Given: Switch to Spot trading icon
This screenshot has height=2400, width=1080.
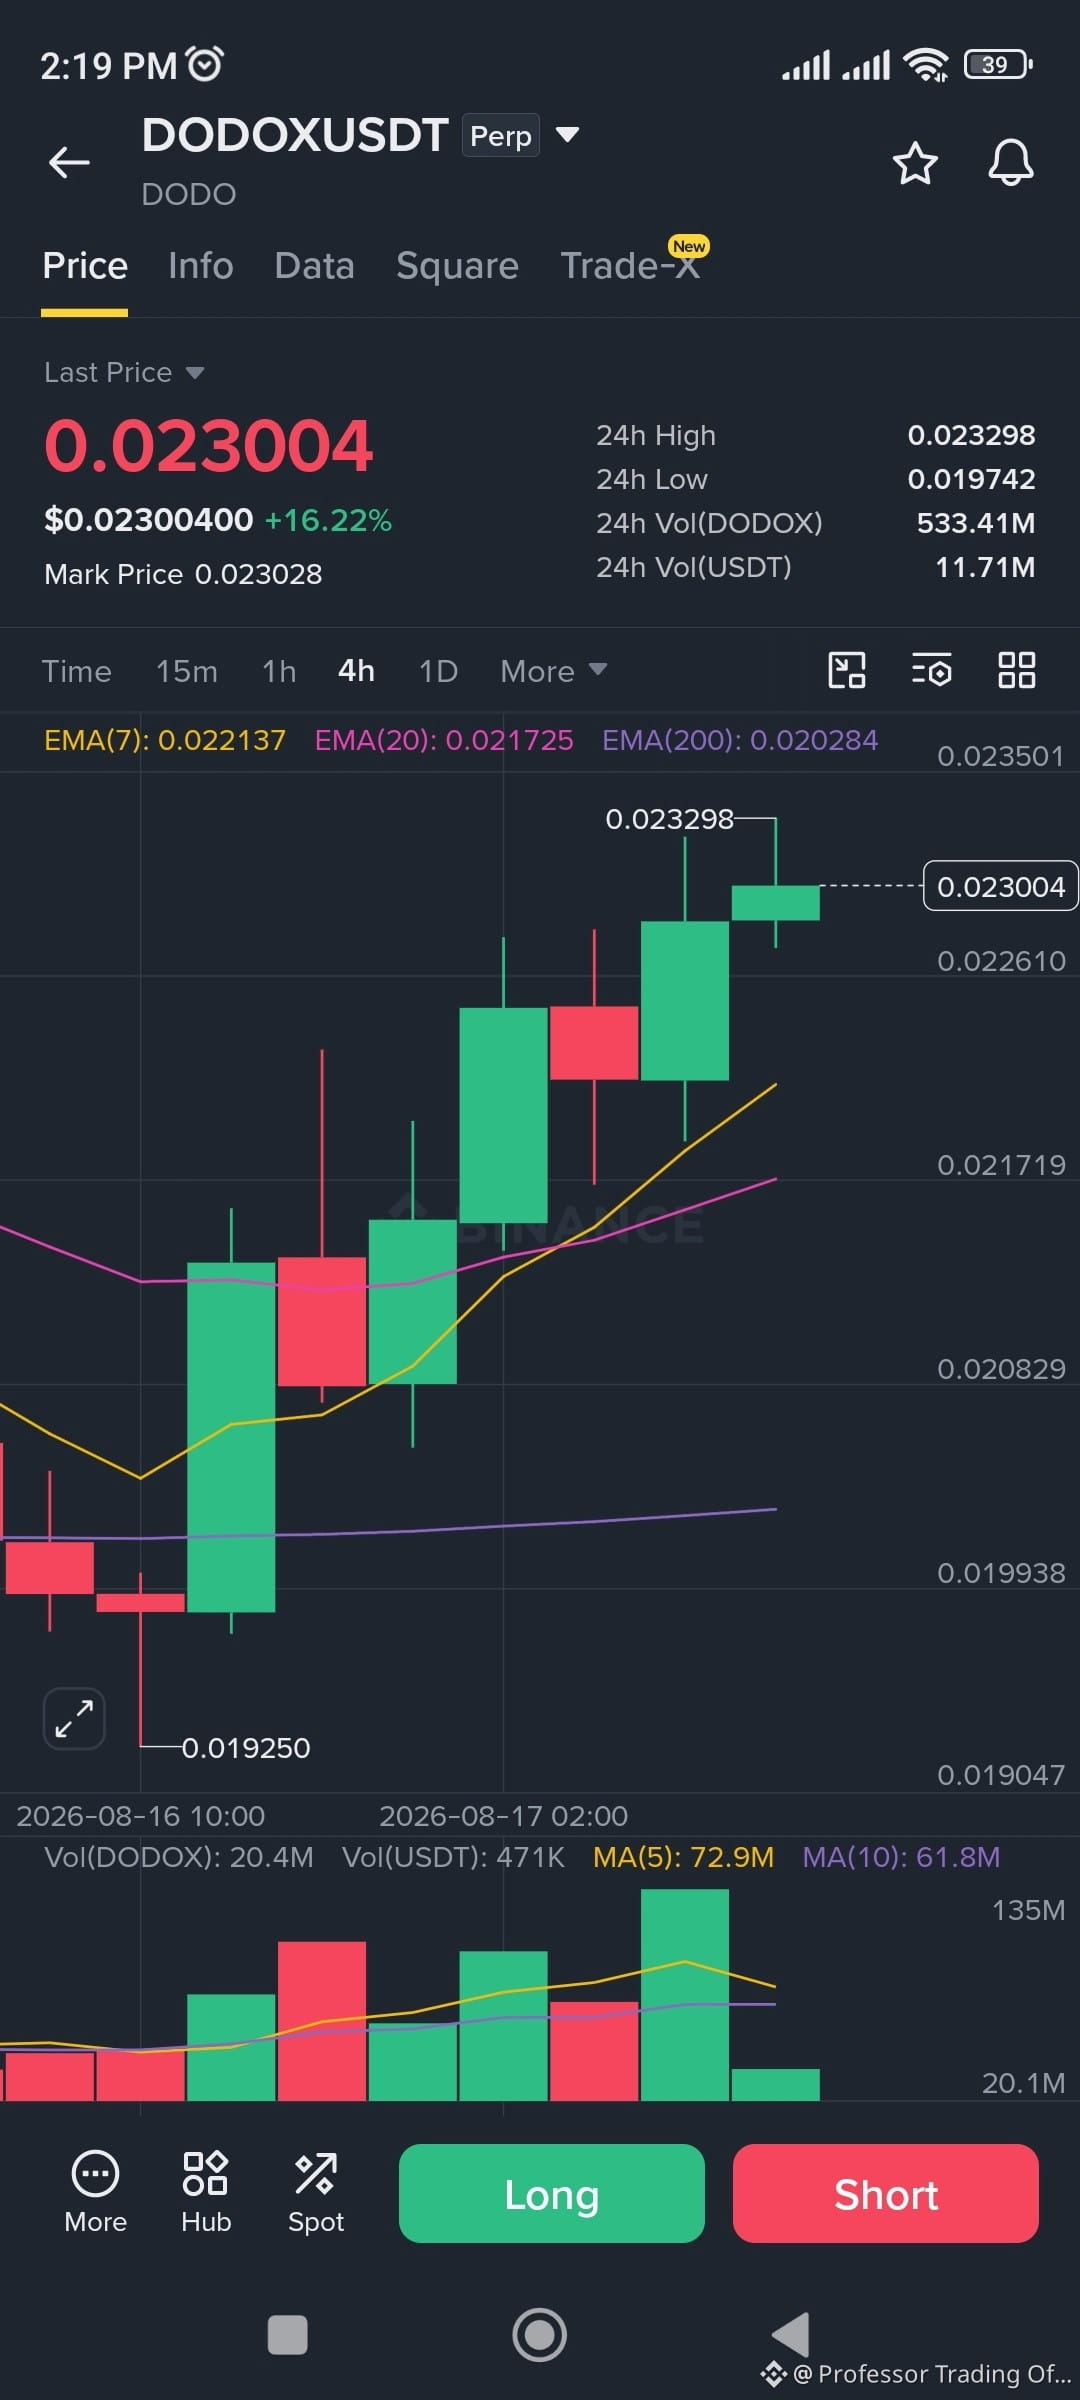Looking at the screenshot, I should tap(316, 2193).
